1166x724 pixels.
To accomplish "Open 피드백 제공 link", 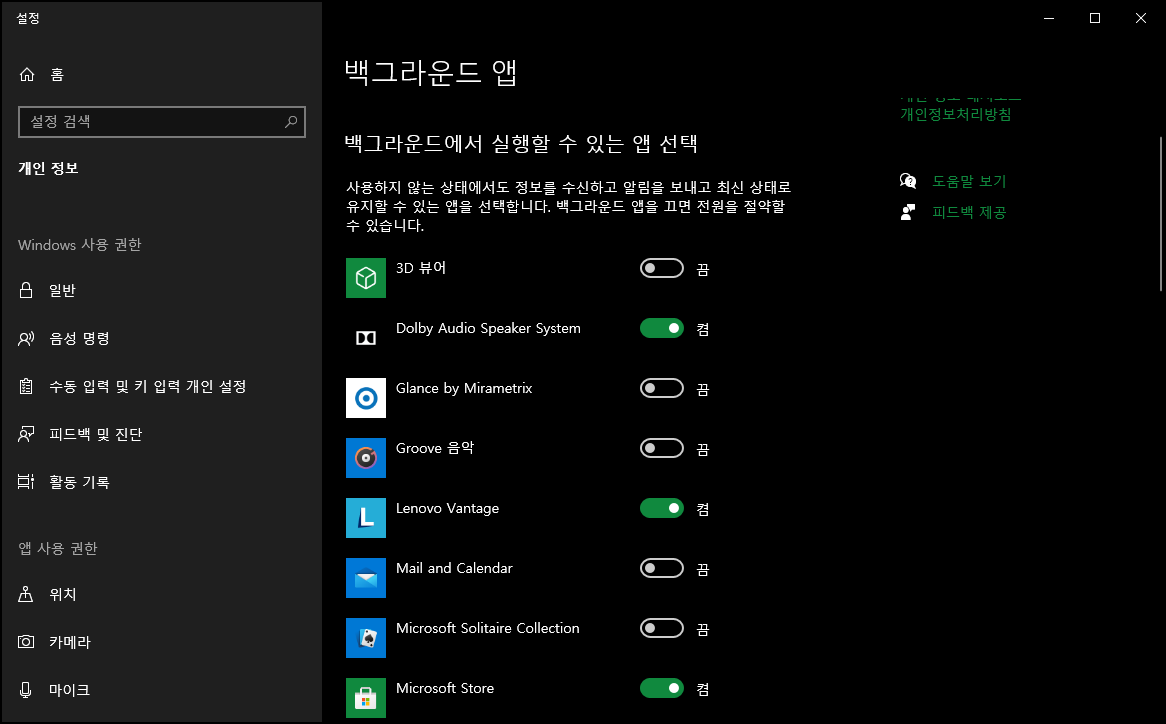I will coord(969,213).
